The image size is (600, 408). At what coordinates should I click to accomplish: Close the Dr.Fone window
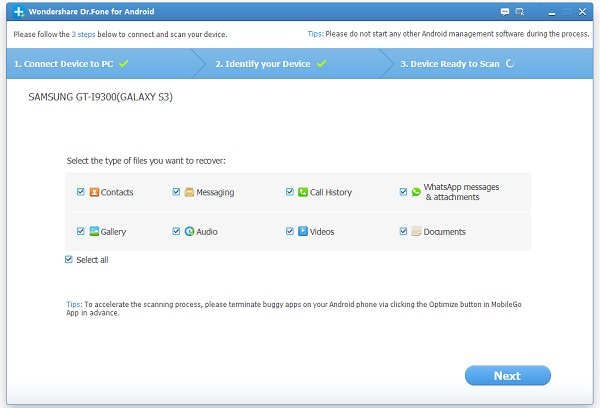click(x=582, y=12)
